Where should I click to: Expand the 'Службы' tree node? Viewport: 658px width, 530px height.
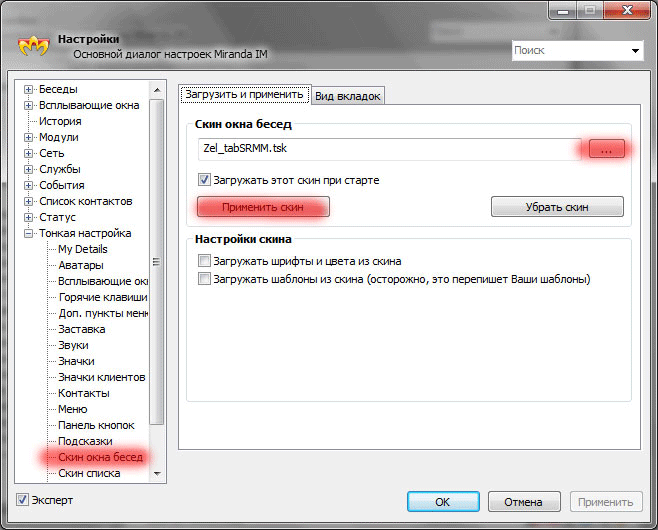(x=28, y=169)
